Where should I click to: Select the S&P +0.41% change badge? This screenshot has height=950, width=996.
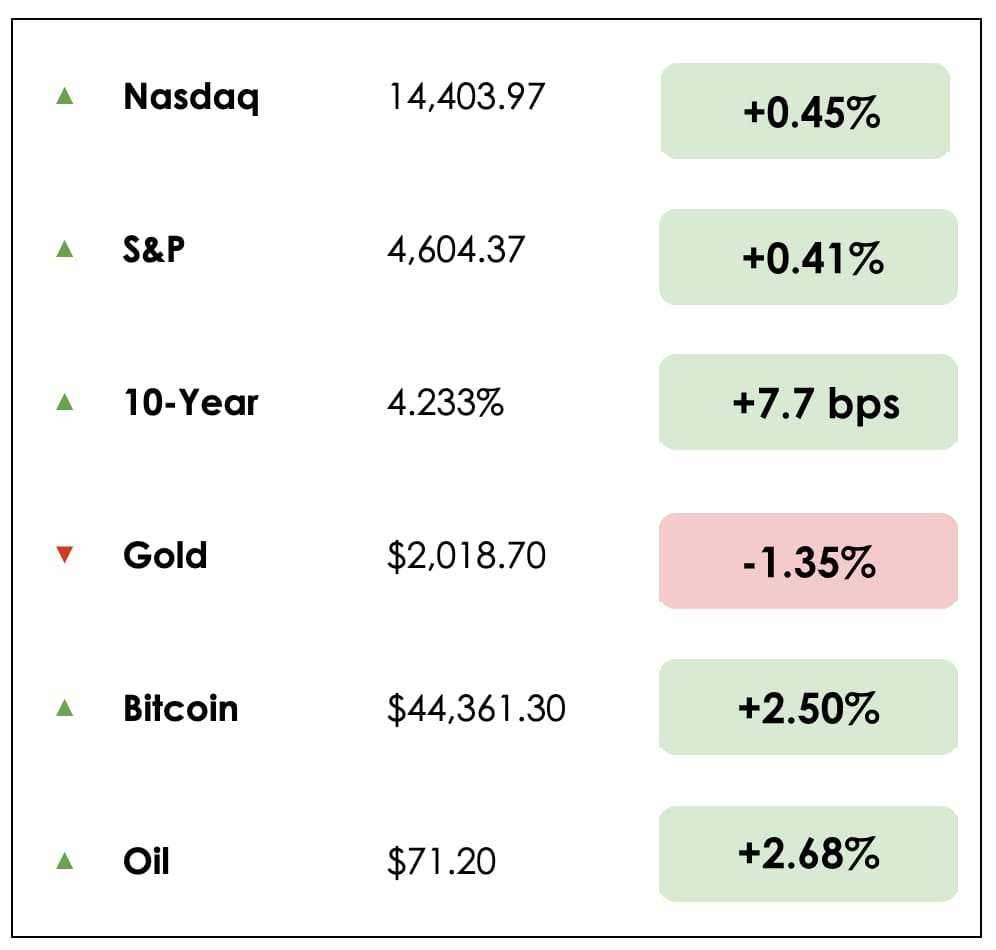point(808,257)
